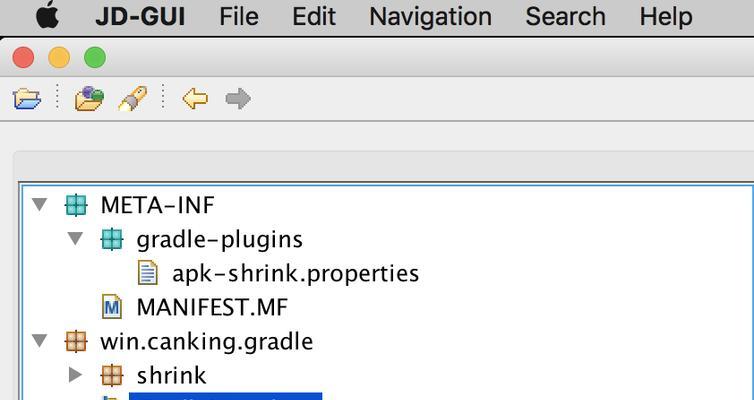The height and width of the screenshot is (400, 754).
Task: Collapse the gradle-plugins node
Action: click(75, 239)
